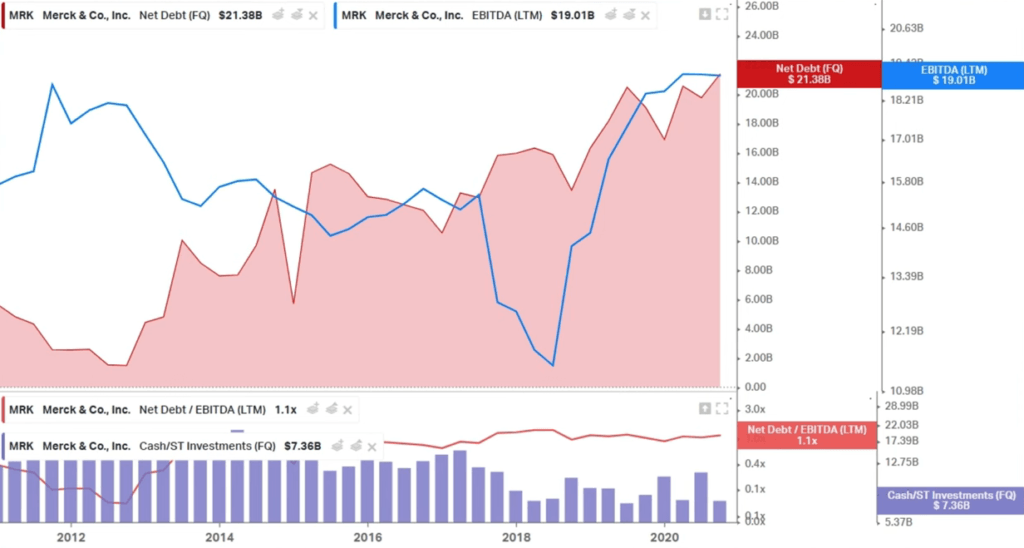Click the 'EBITDA (LTM)' metric name in the top legend

tap(507, 15)
